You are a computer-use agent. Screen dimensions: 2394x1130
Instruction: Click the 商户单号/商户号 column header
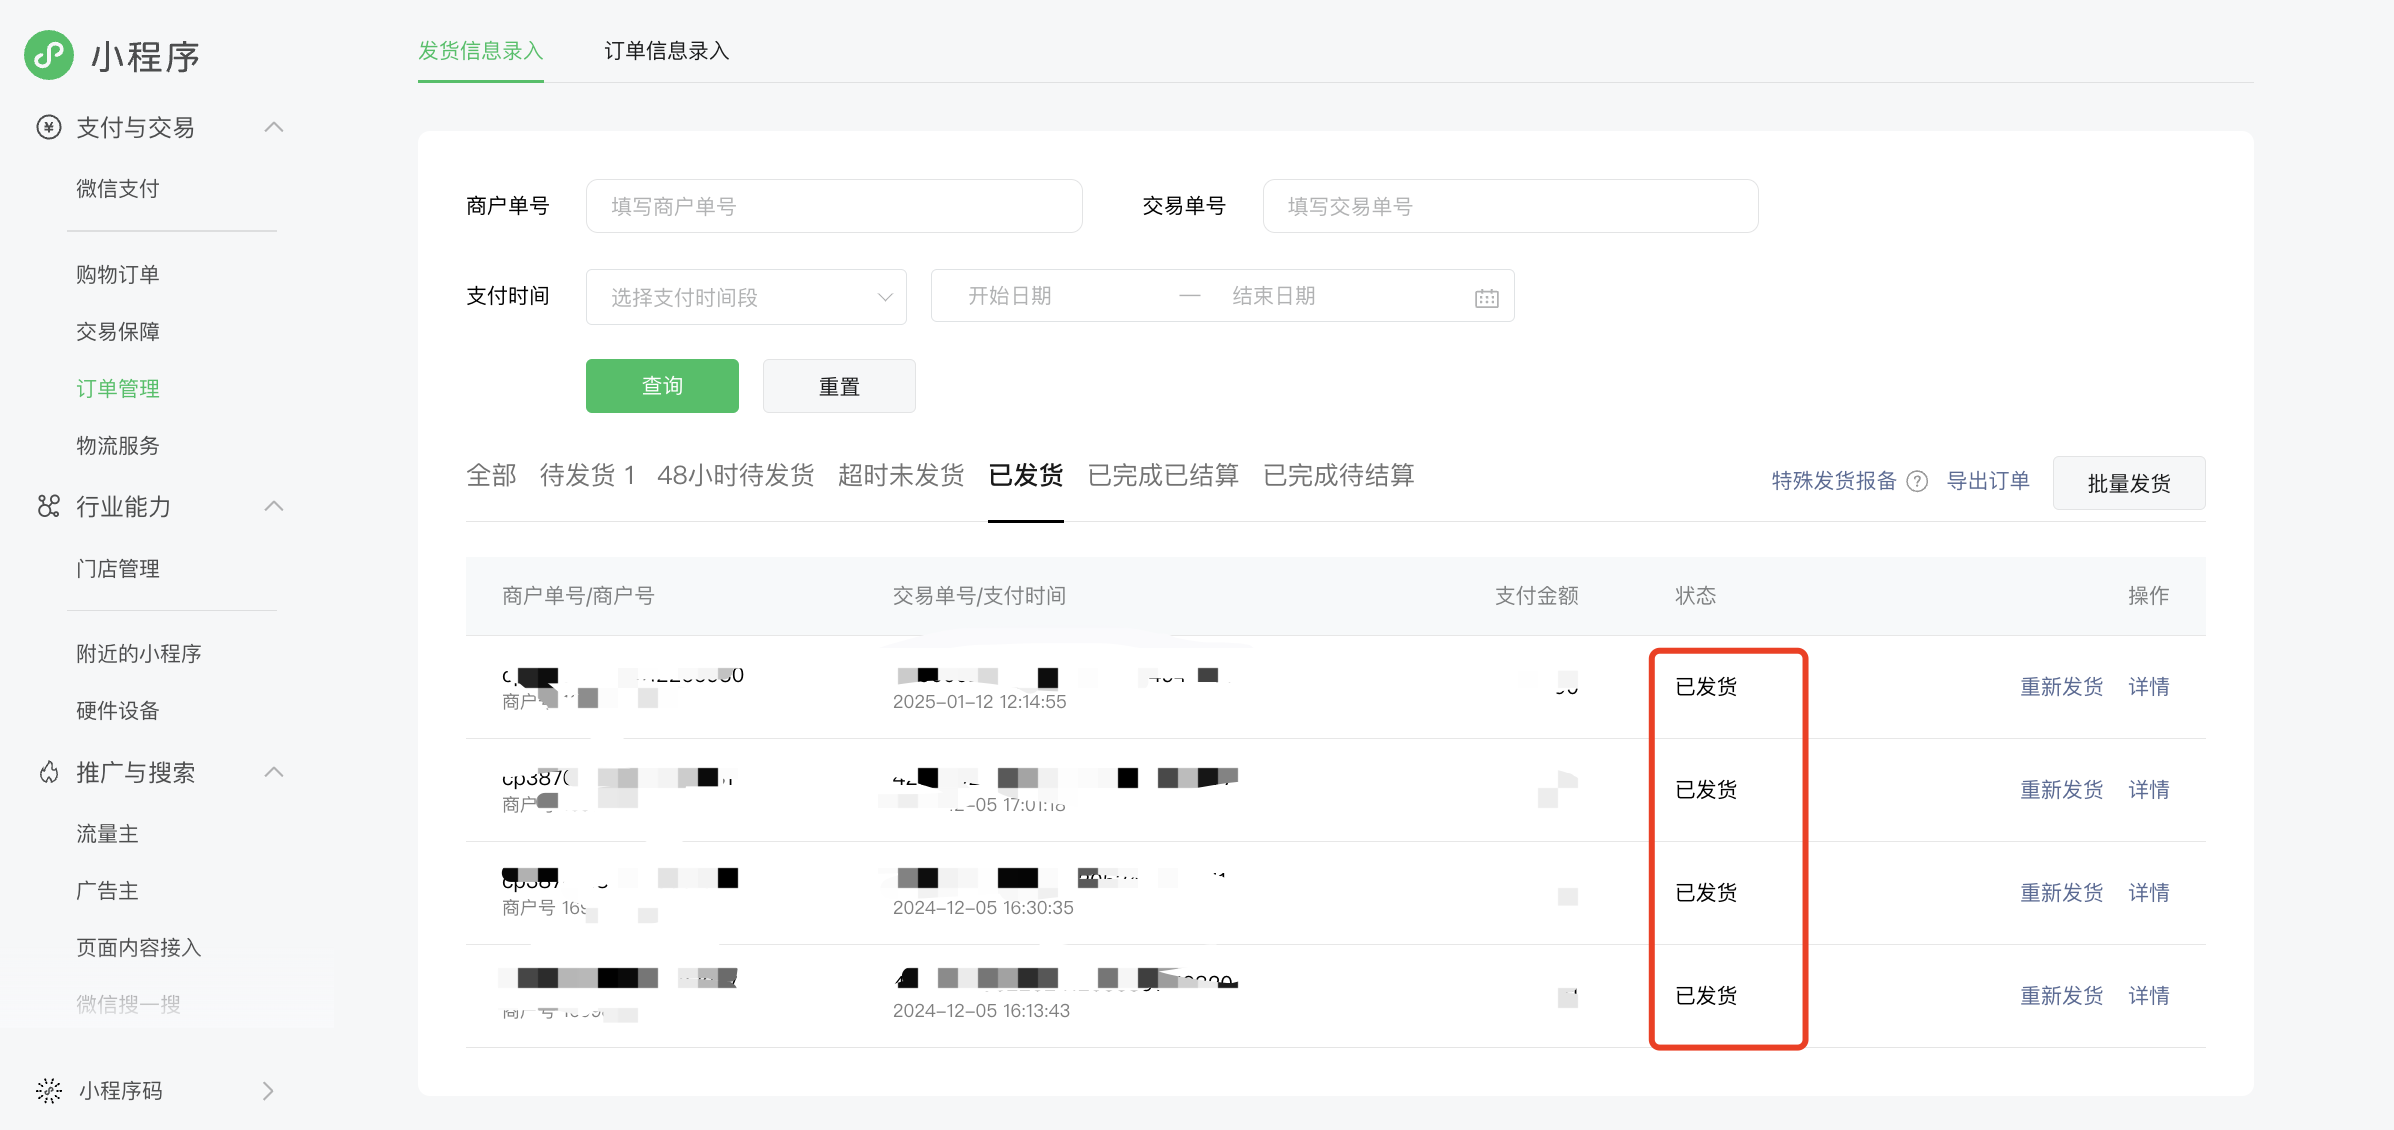click(578, 596)
